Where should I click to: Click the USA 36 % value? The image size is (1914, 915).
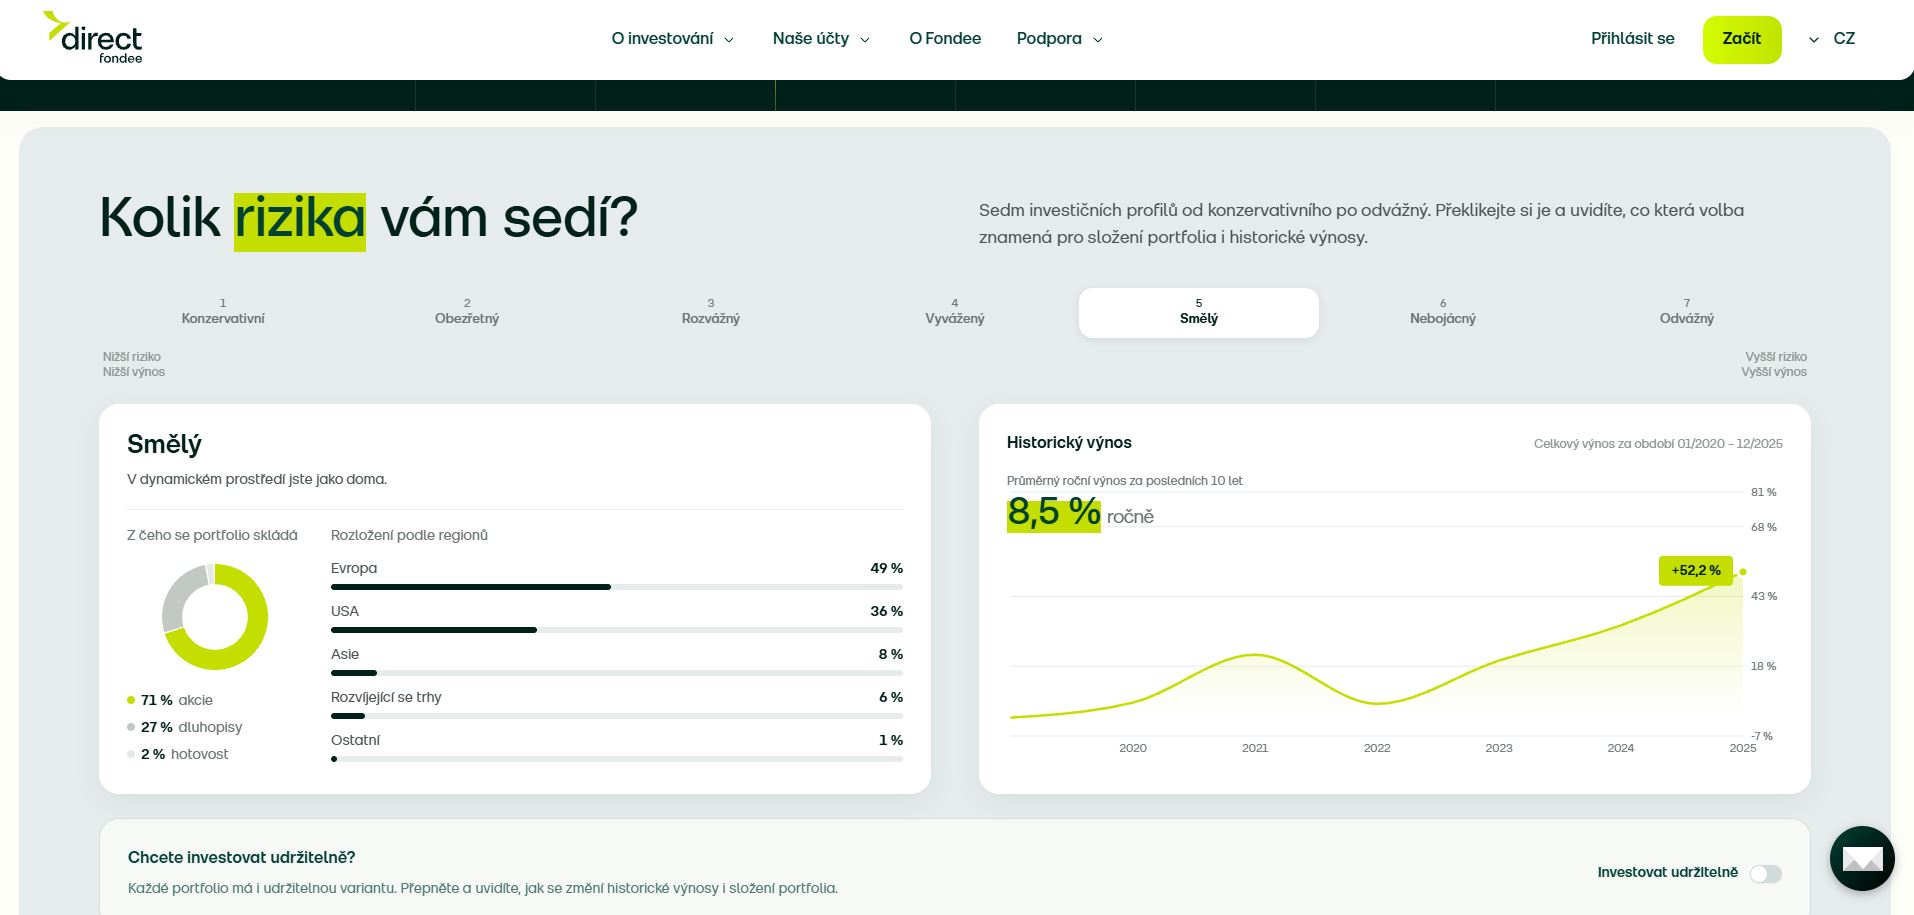(x=886, y=611)
